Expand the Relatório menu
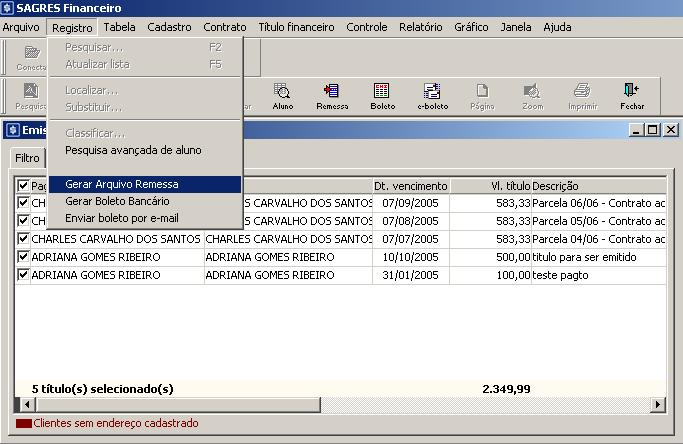Screen dimensions: 683x444 click(420, 27)
